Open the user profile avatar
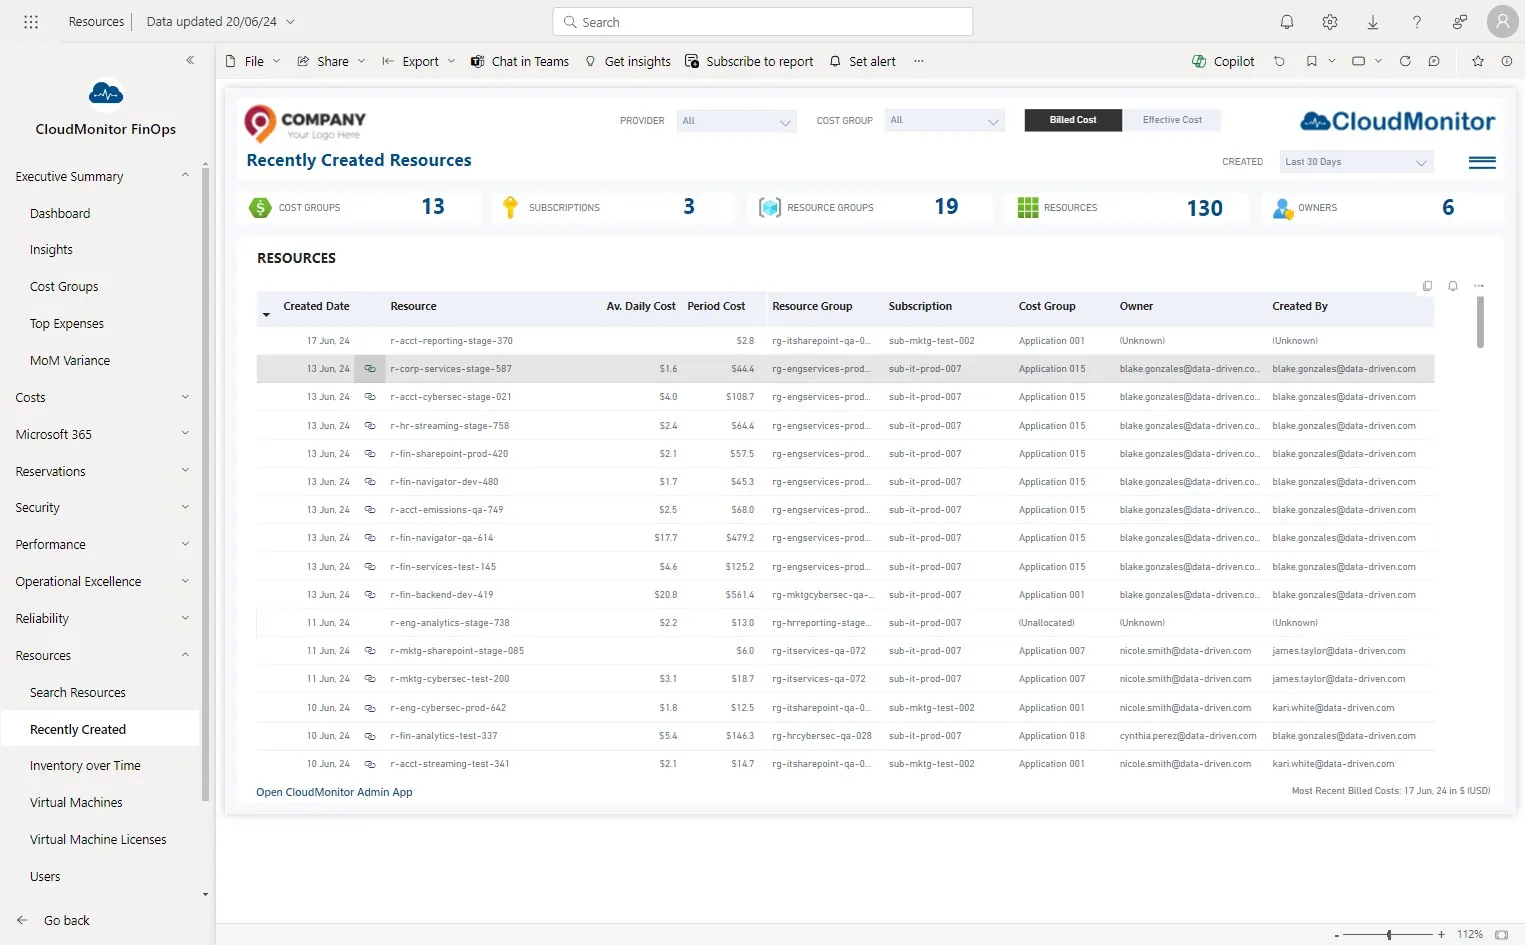This screenshot has width=1525, height=945. pos(1502,21)
